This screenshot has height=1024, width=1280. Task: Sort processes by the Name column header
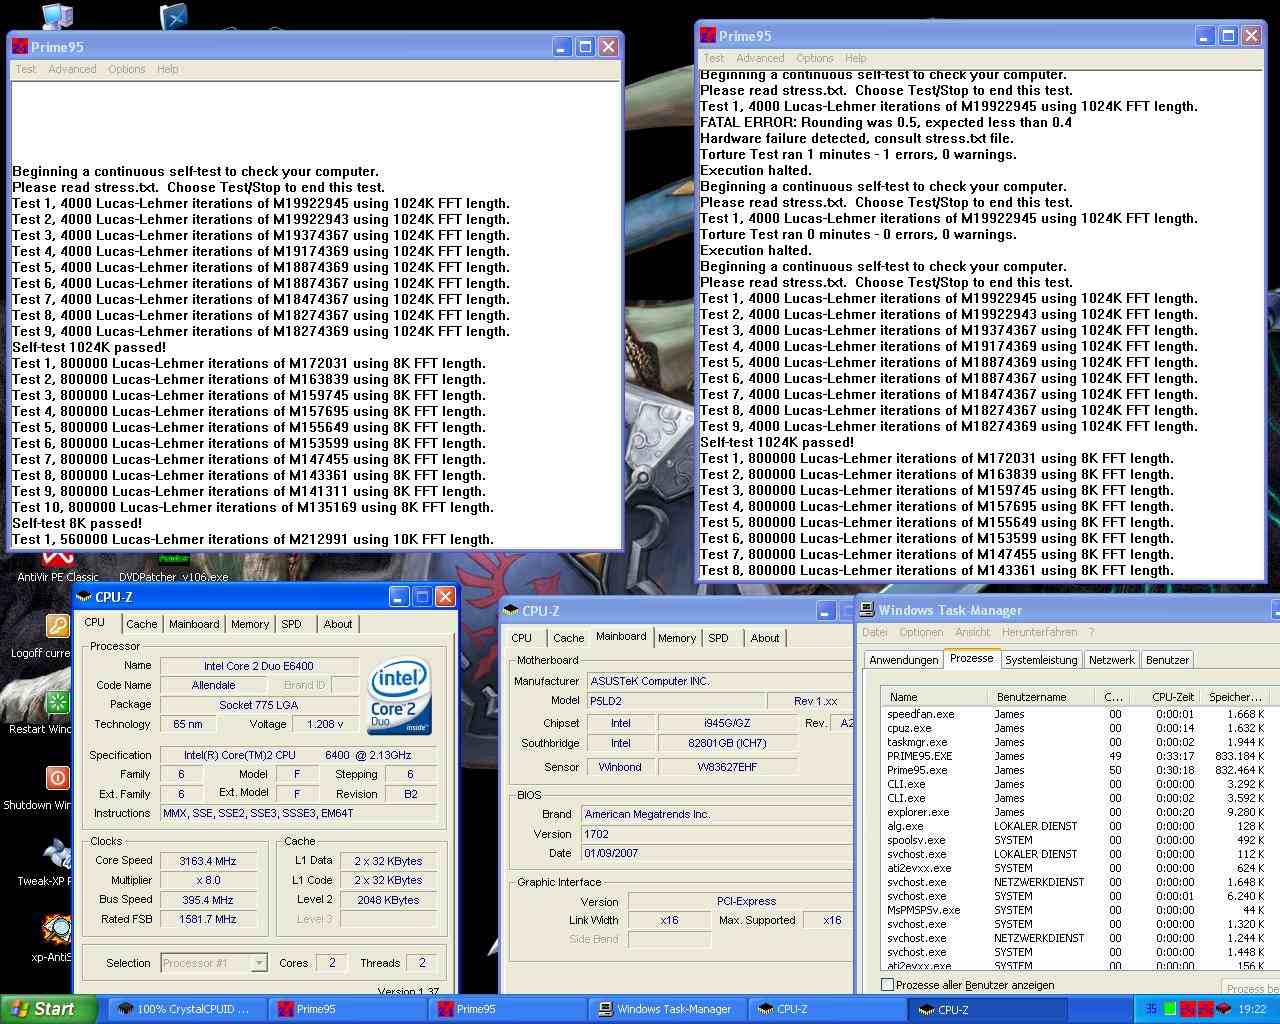pyautogui.click(x=935, y=697)
